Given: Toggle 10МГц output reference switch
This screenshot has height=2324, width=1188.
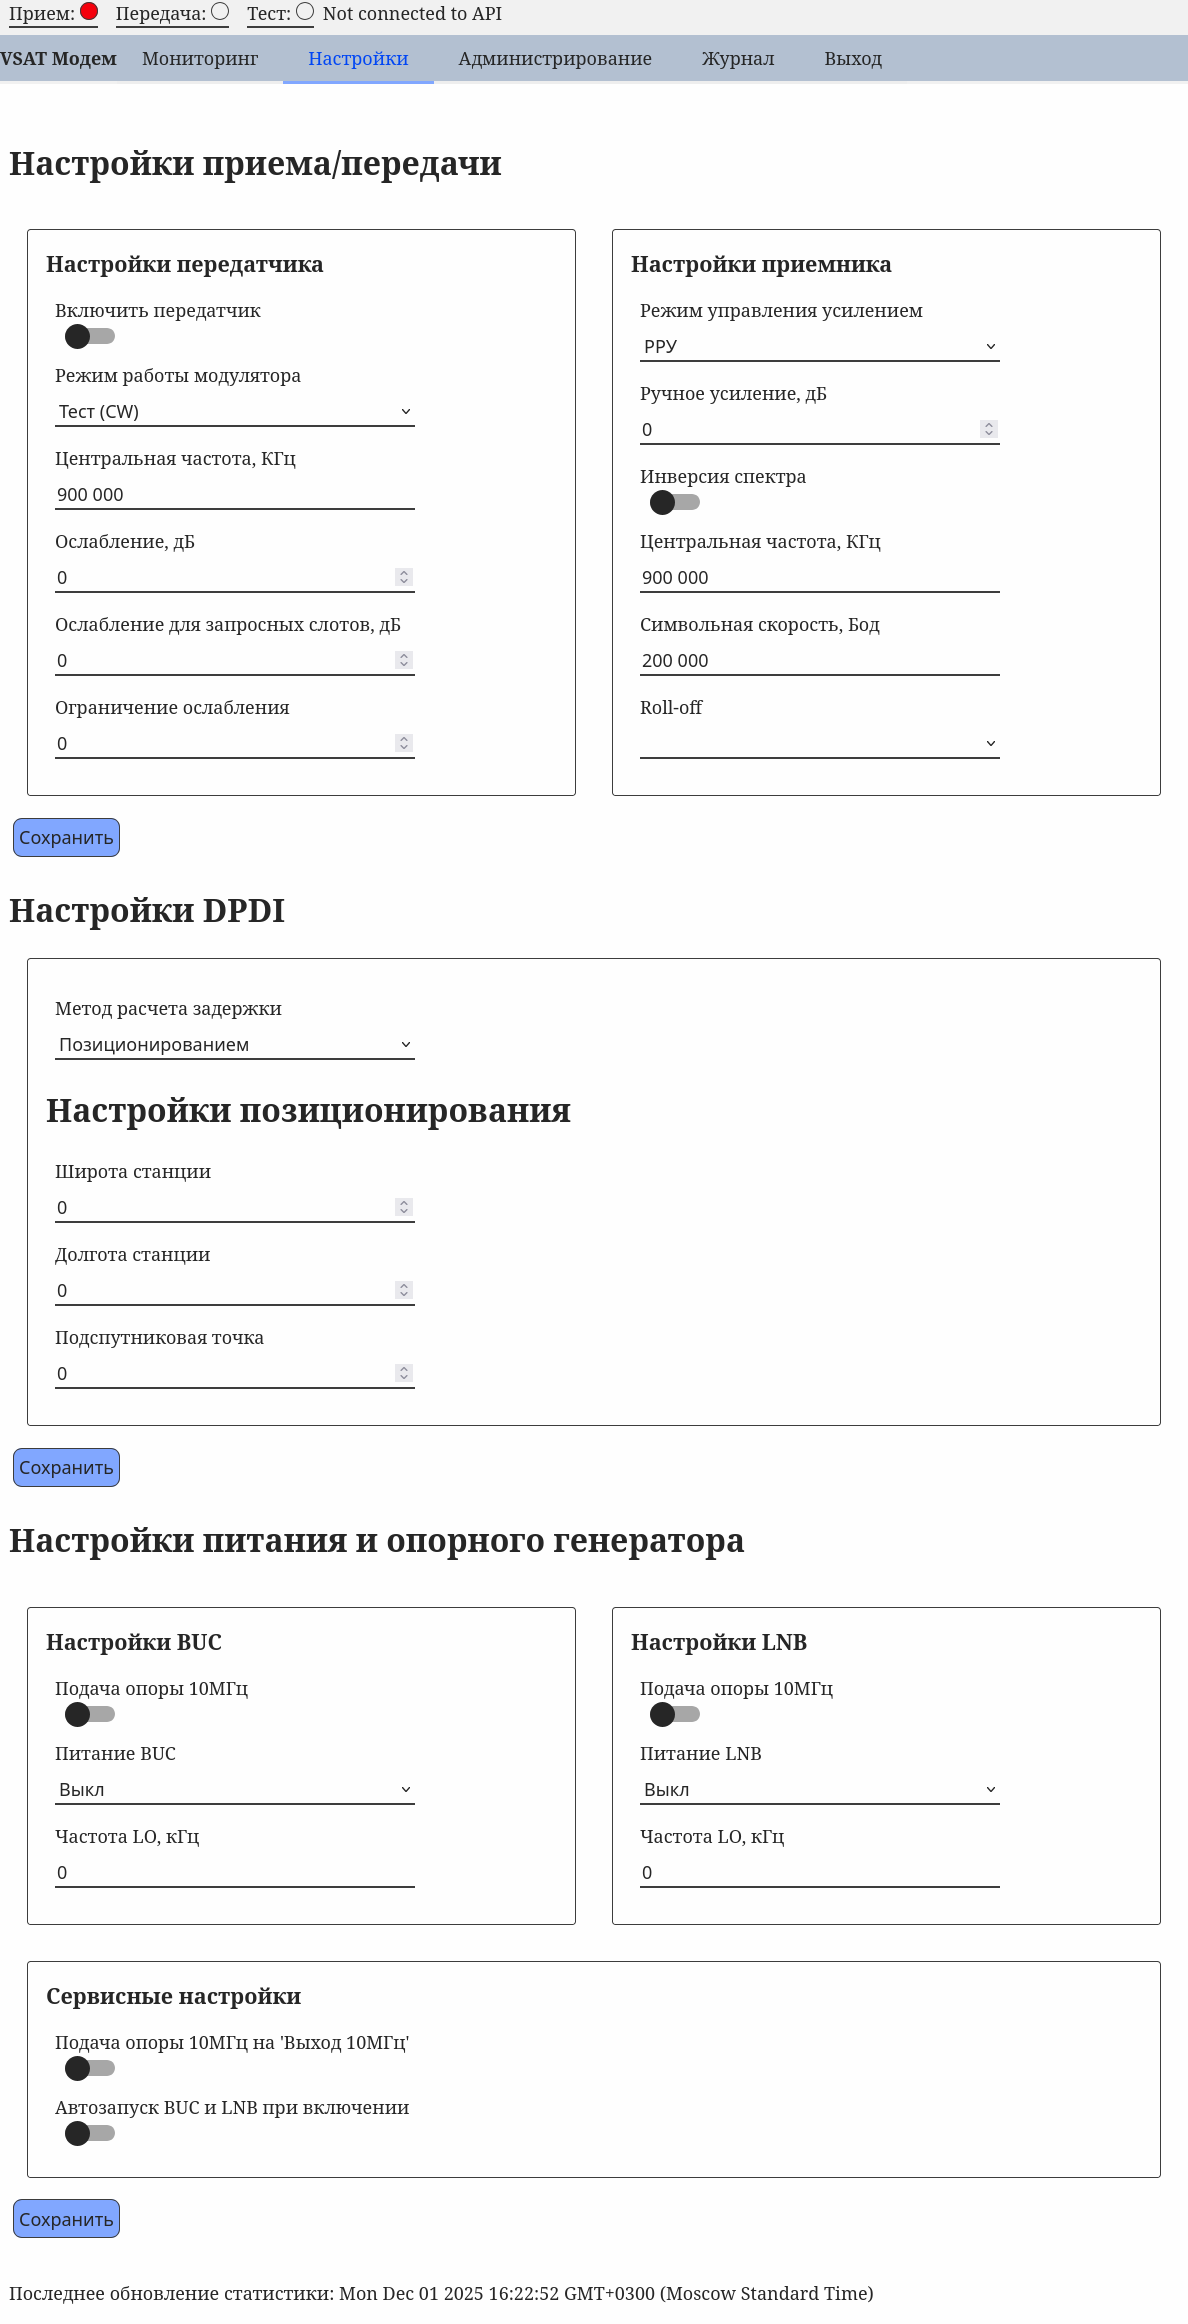Looking at the screenshot, I should tap(89, 2069).
